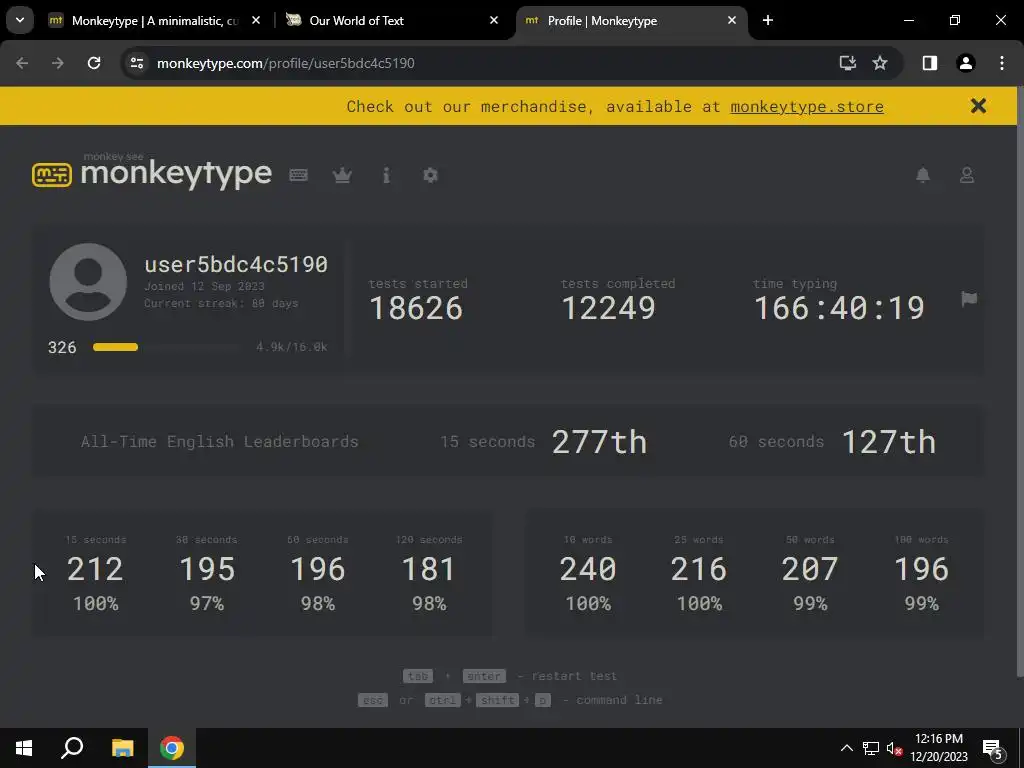Viewport: 1024px width, 768px height.
Task: Click username user5bdc4c5190
Action: click(236, 264)
